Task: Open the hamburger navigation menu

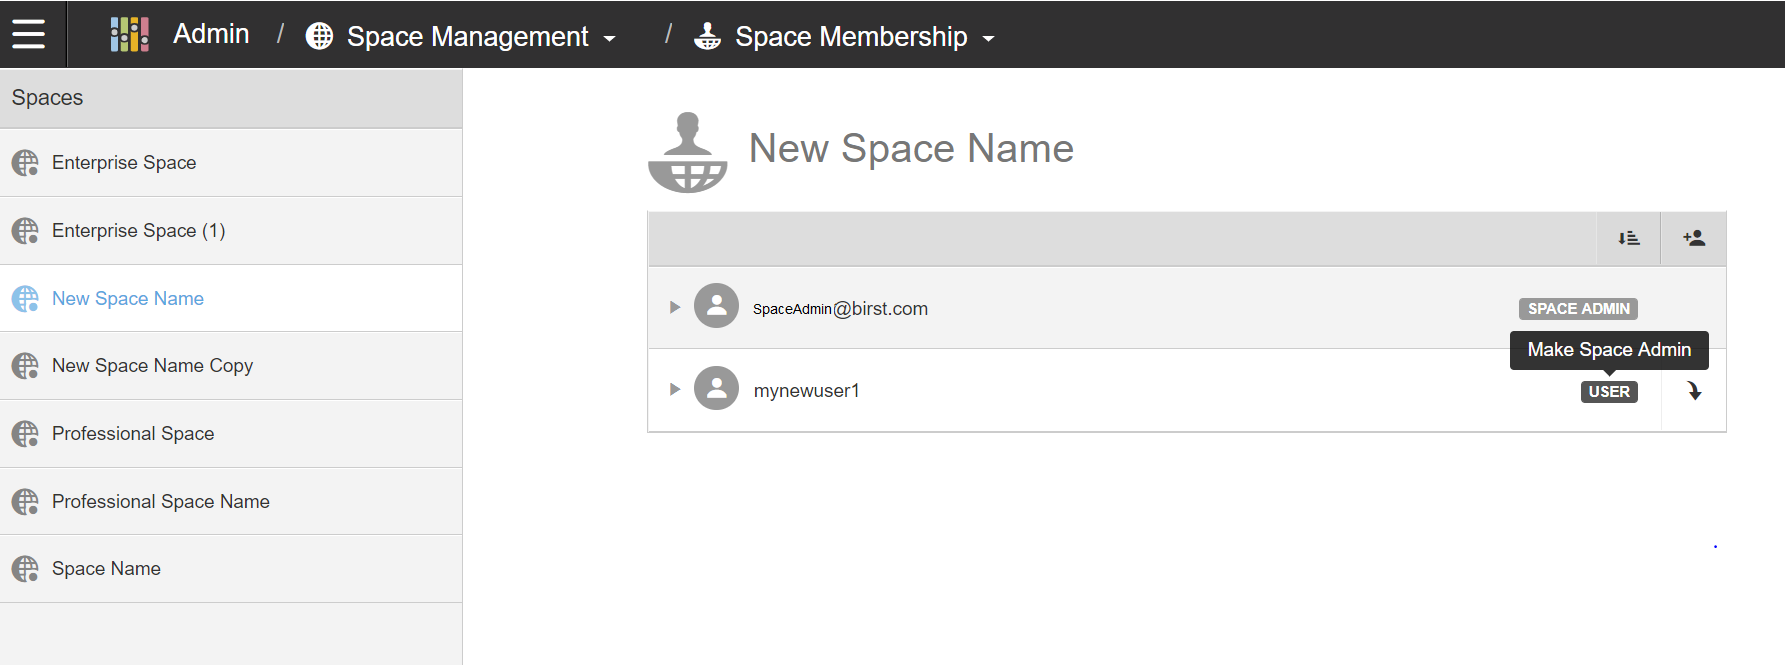Action: [x=29, y=34]
